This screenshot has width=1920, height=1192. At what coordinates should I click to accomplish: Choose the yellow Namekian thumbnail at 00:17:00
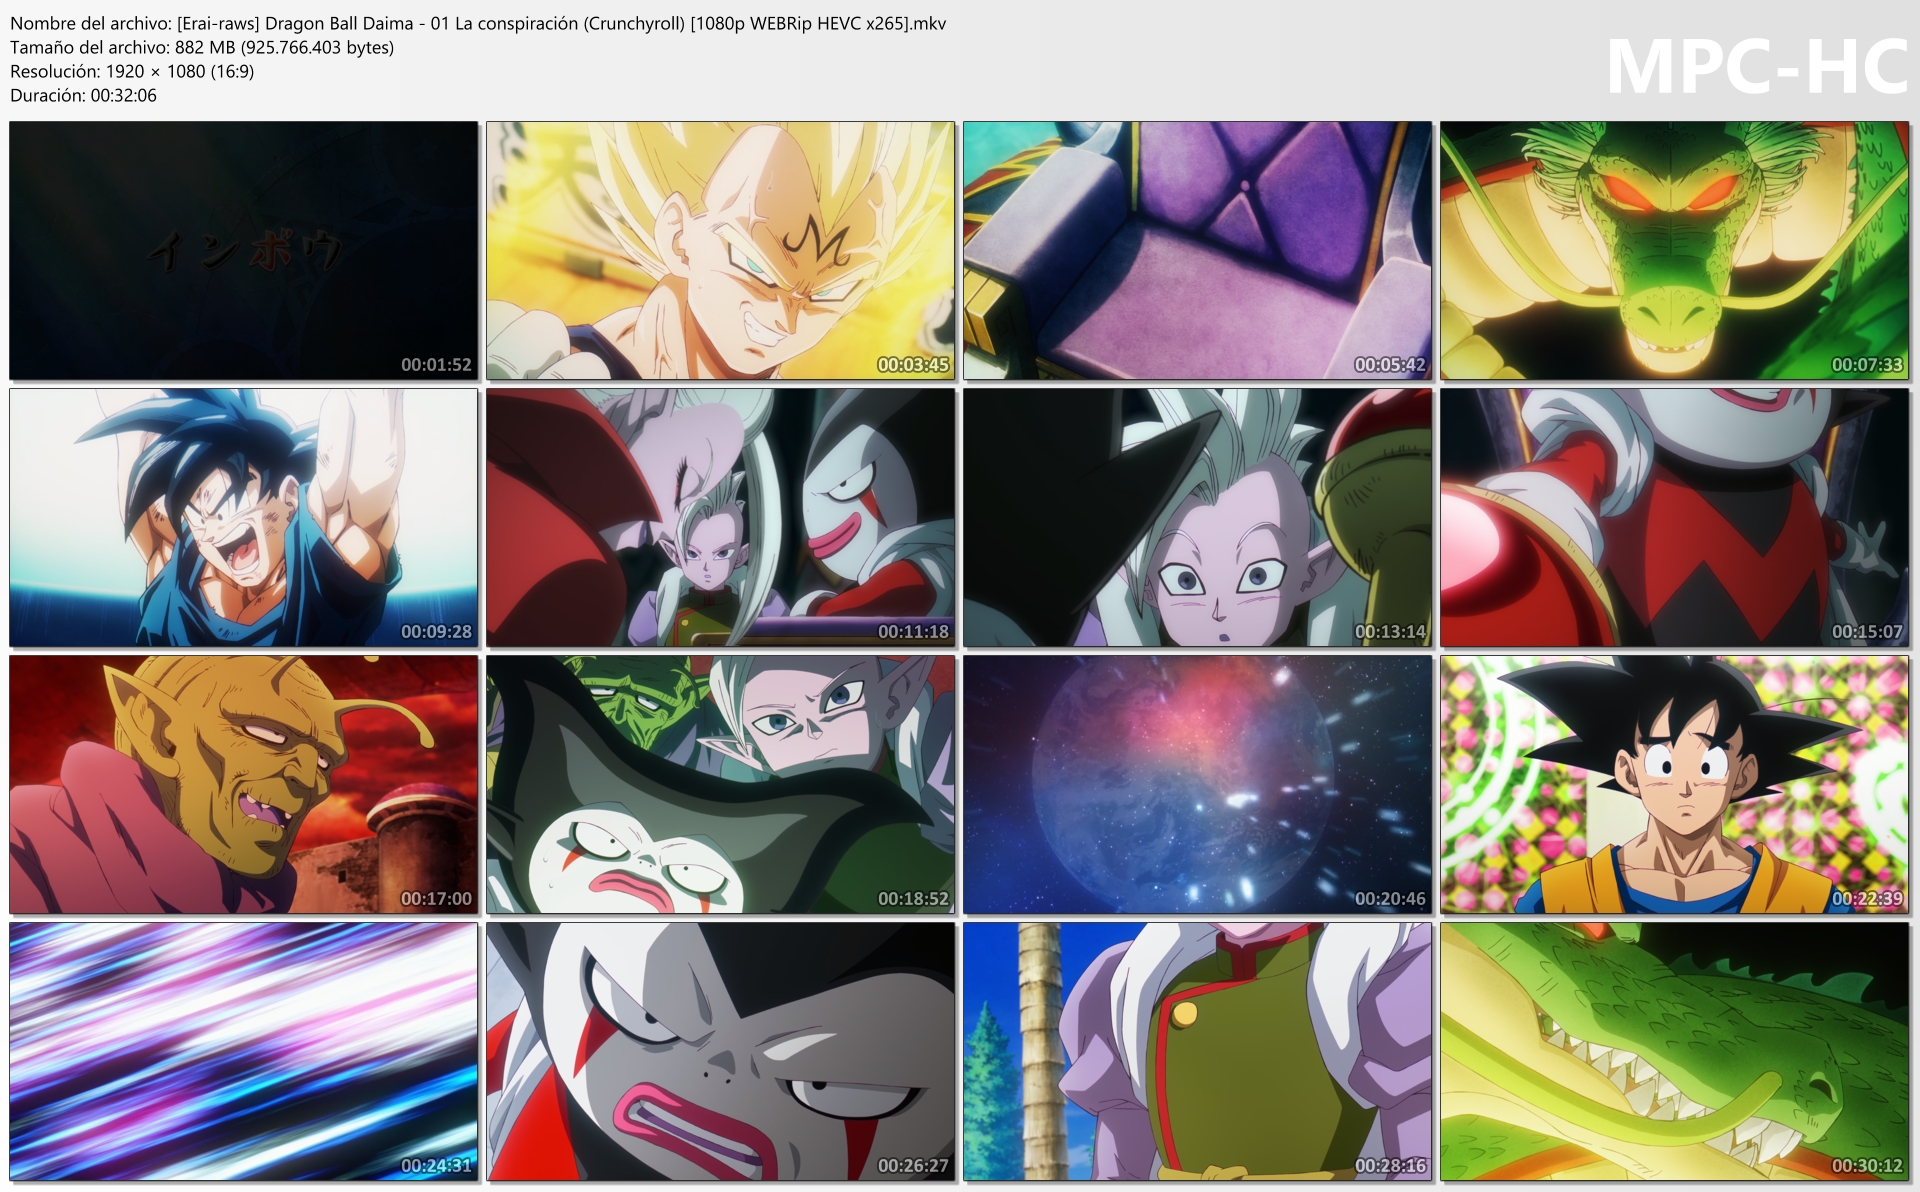244,785
